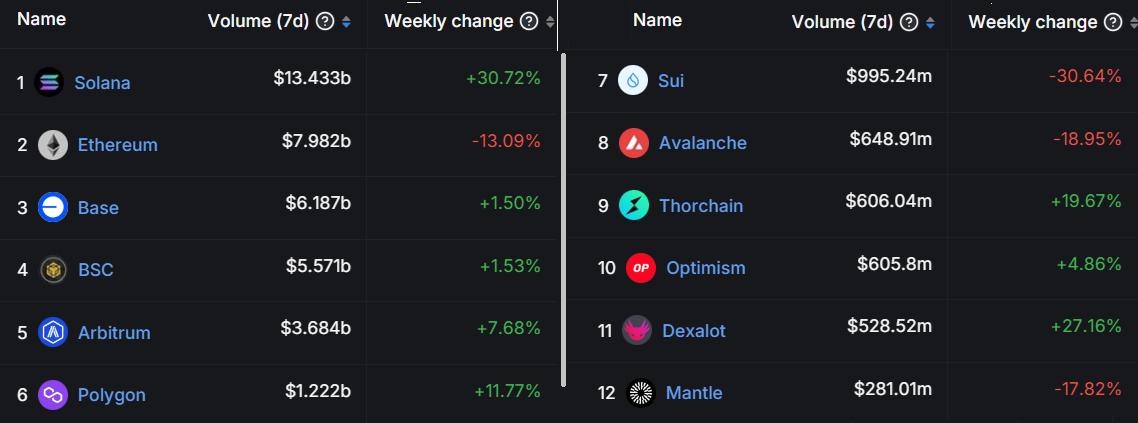Click the Avalanche red logo icon
The width and height of the screenshot is (1138, 423).
tap(634, 143)
